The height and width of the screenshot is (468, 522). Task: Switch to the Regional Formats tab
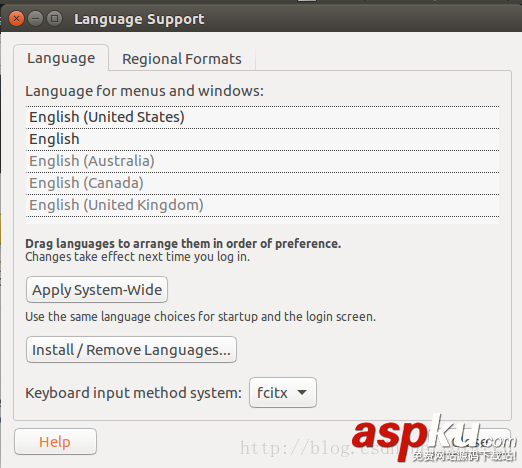182,59
